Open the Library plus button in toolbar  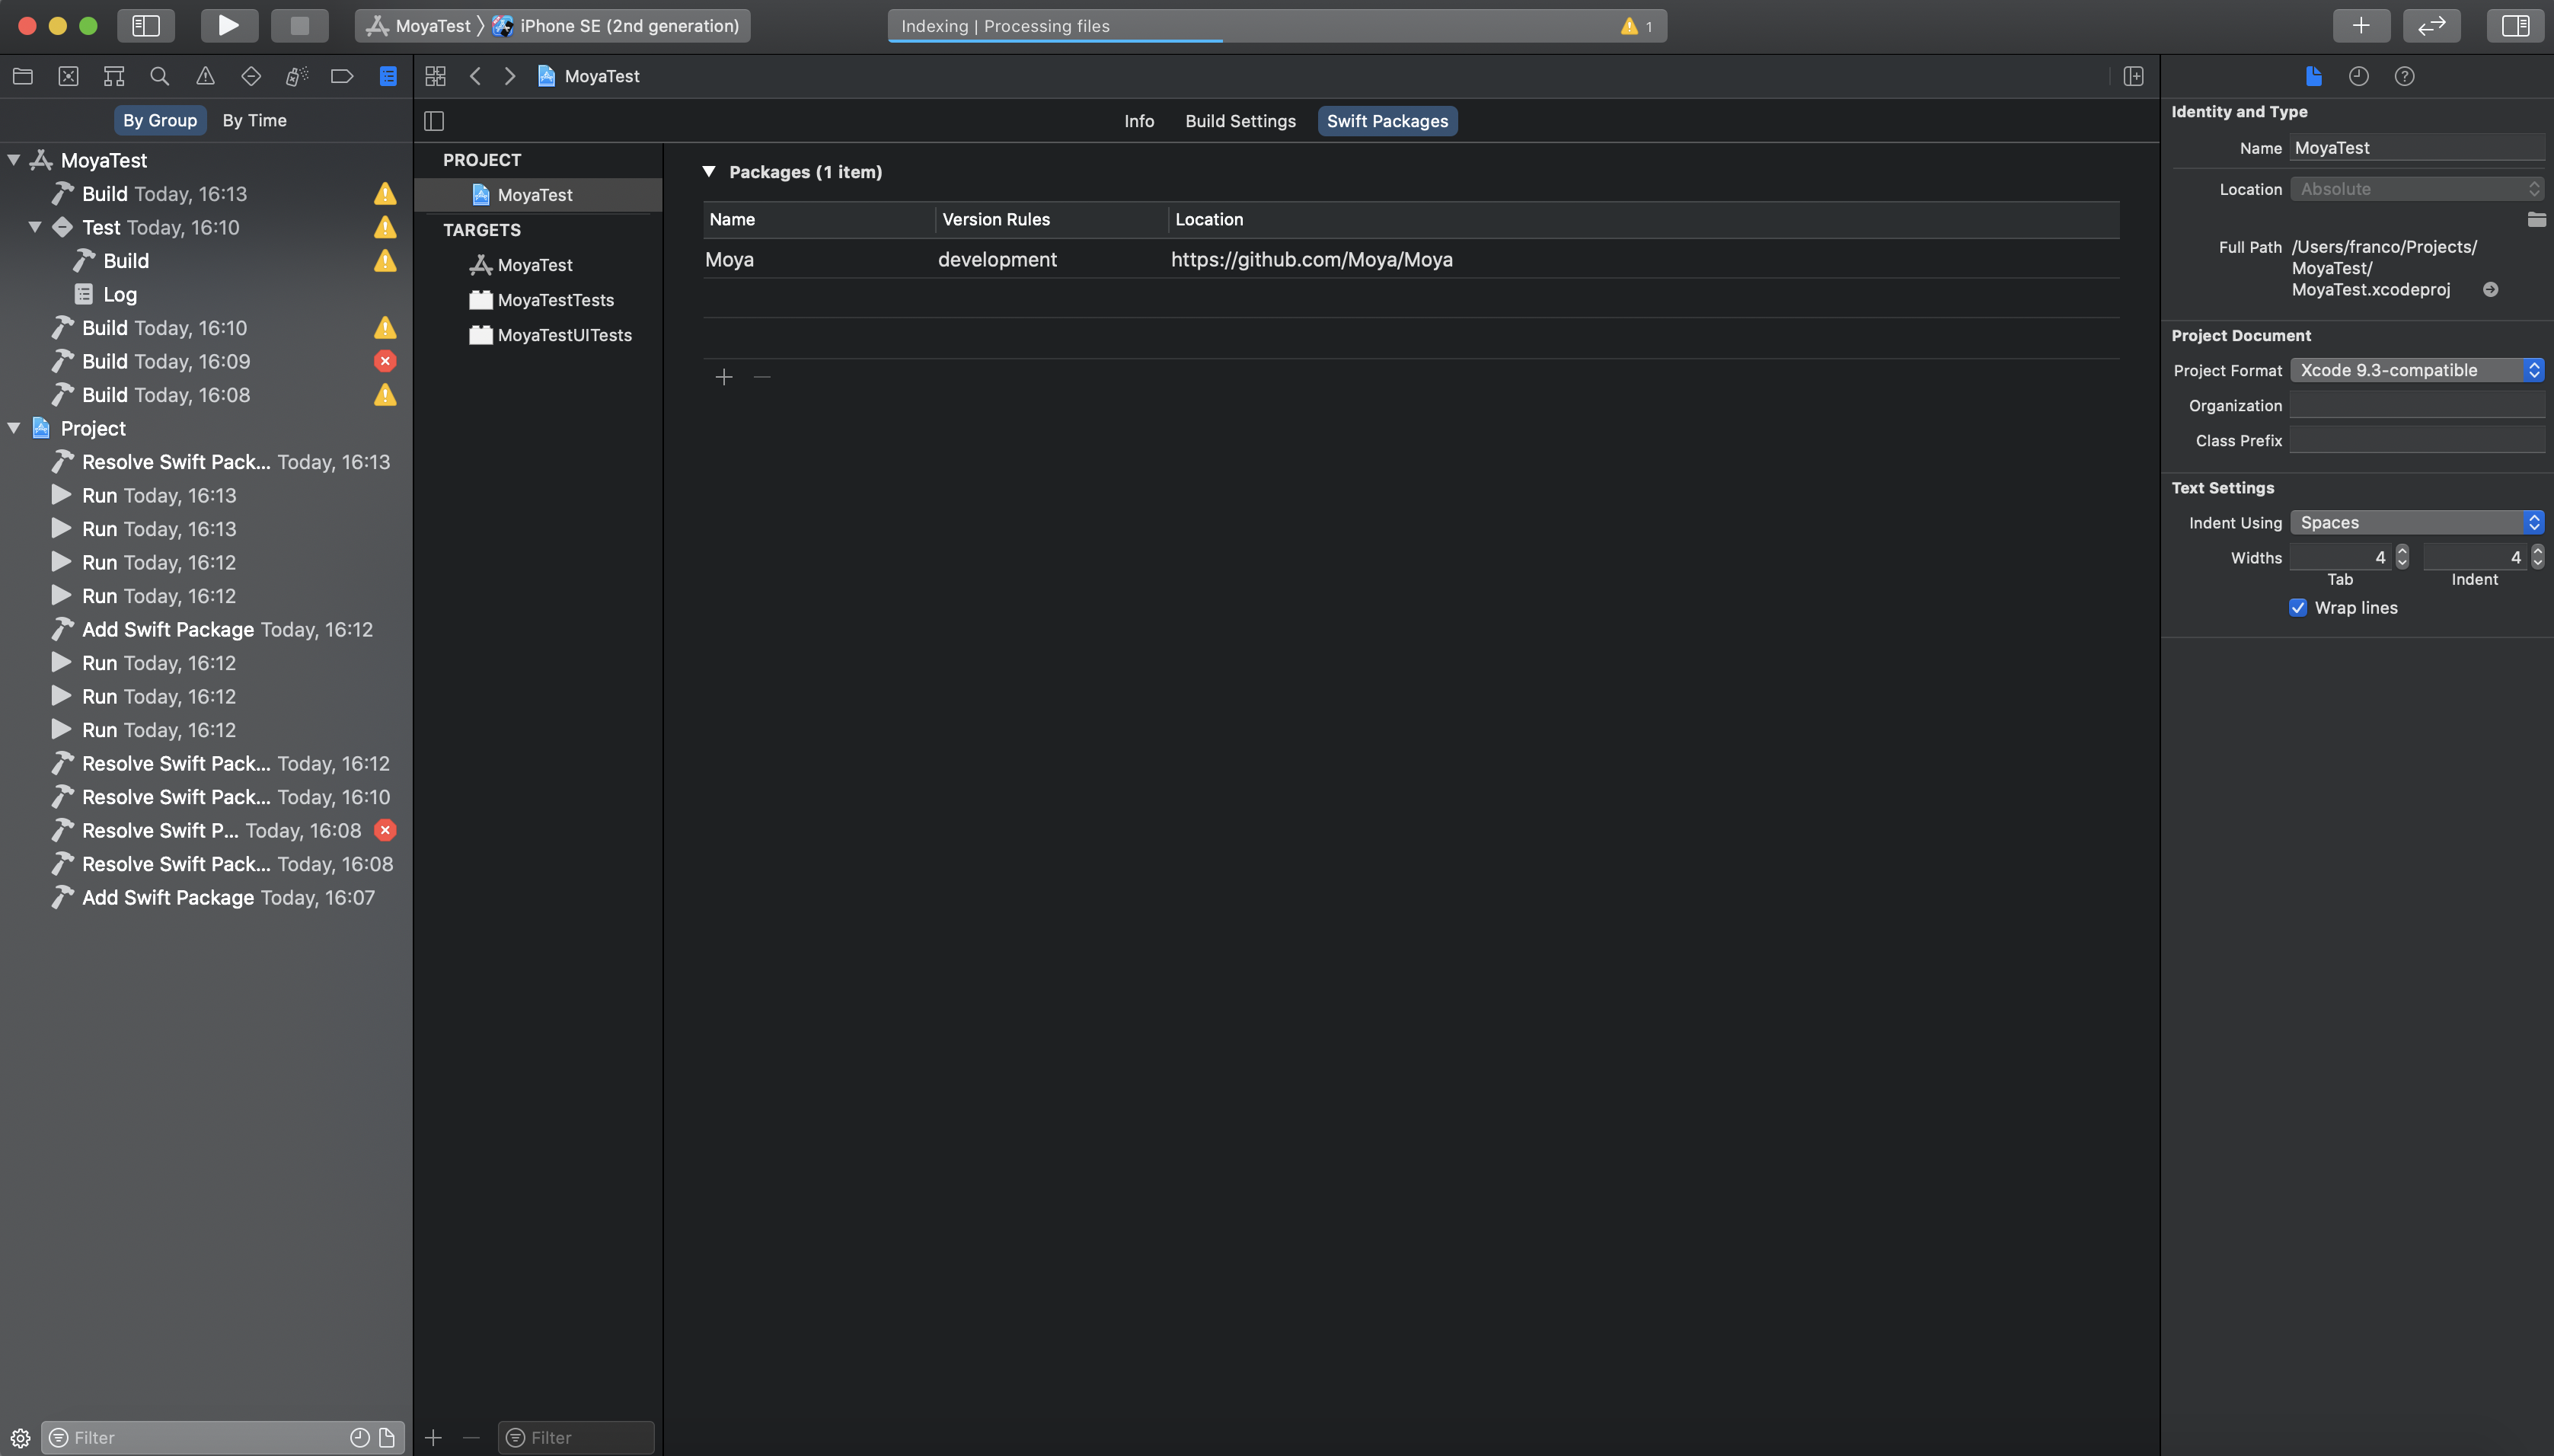pyautogui.click(x=2360, y=25)
